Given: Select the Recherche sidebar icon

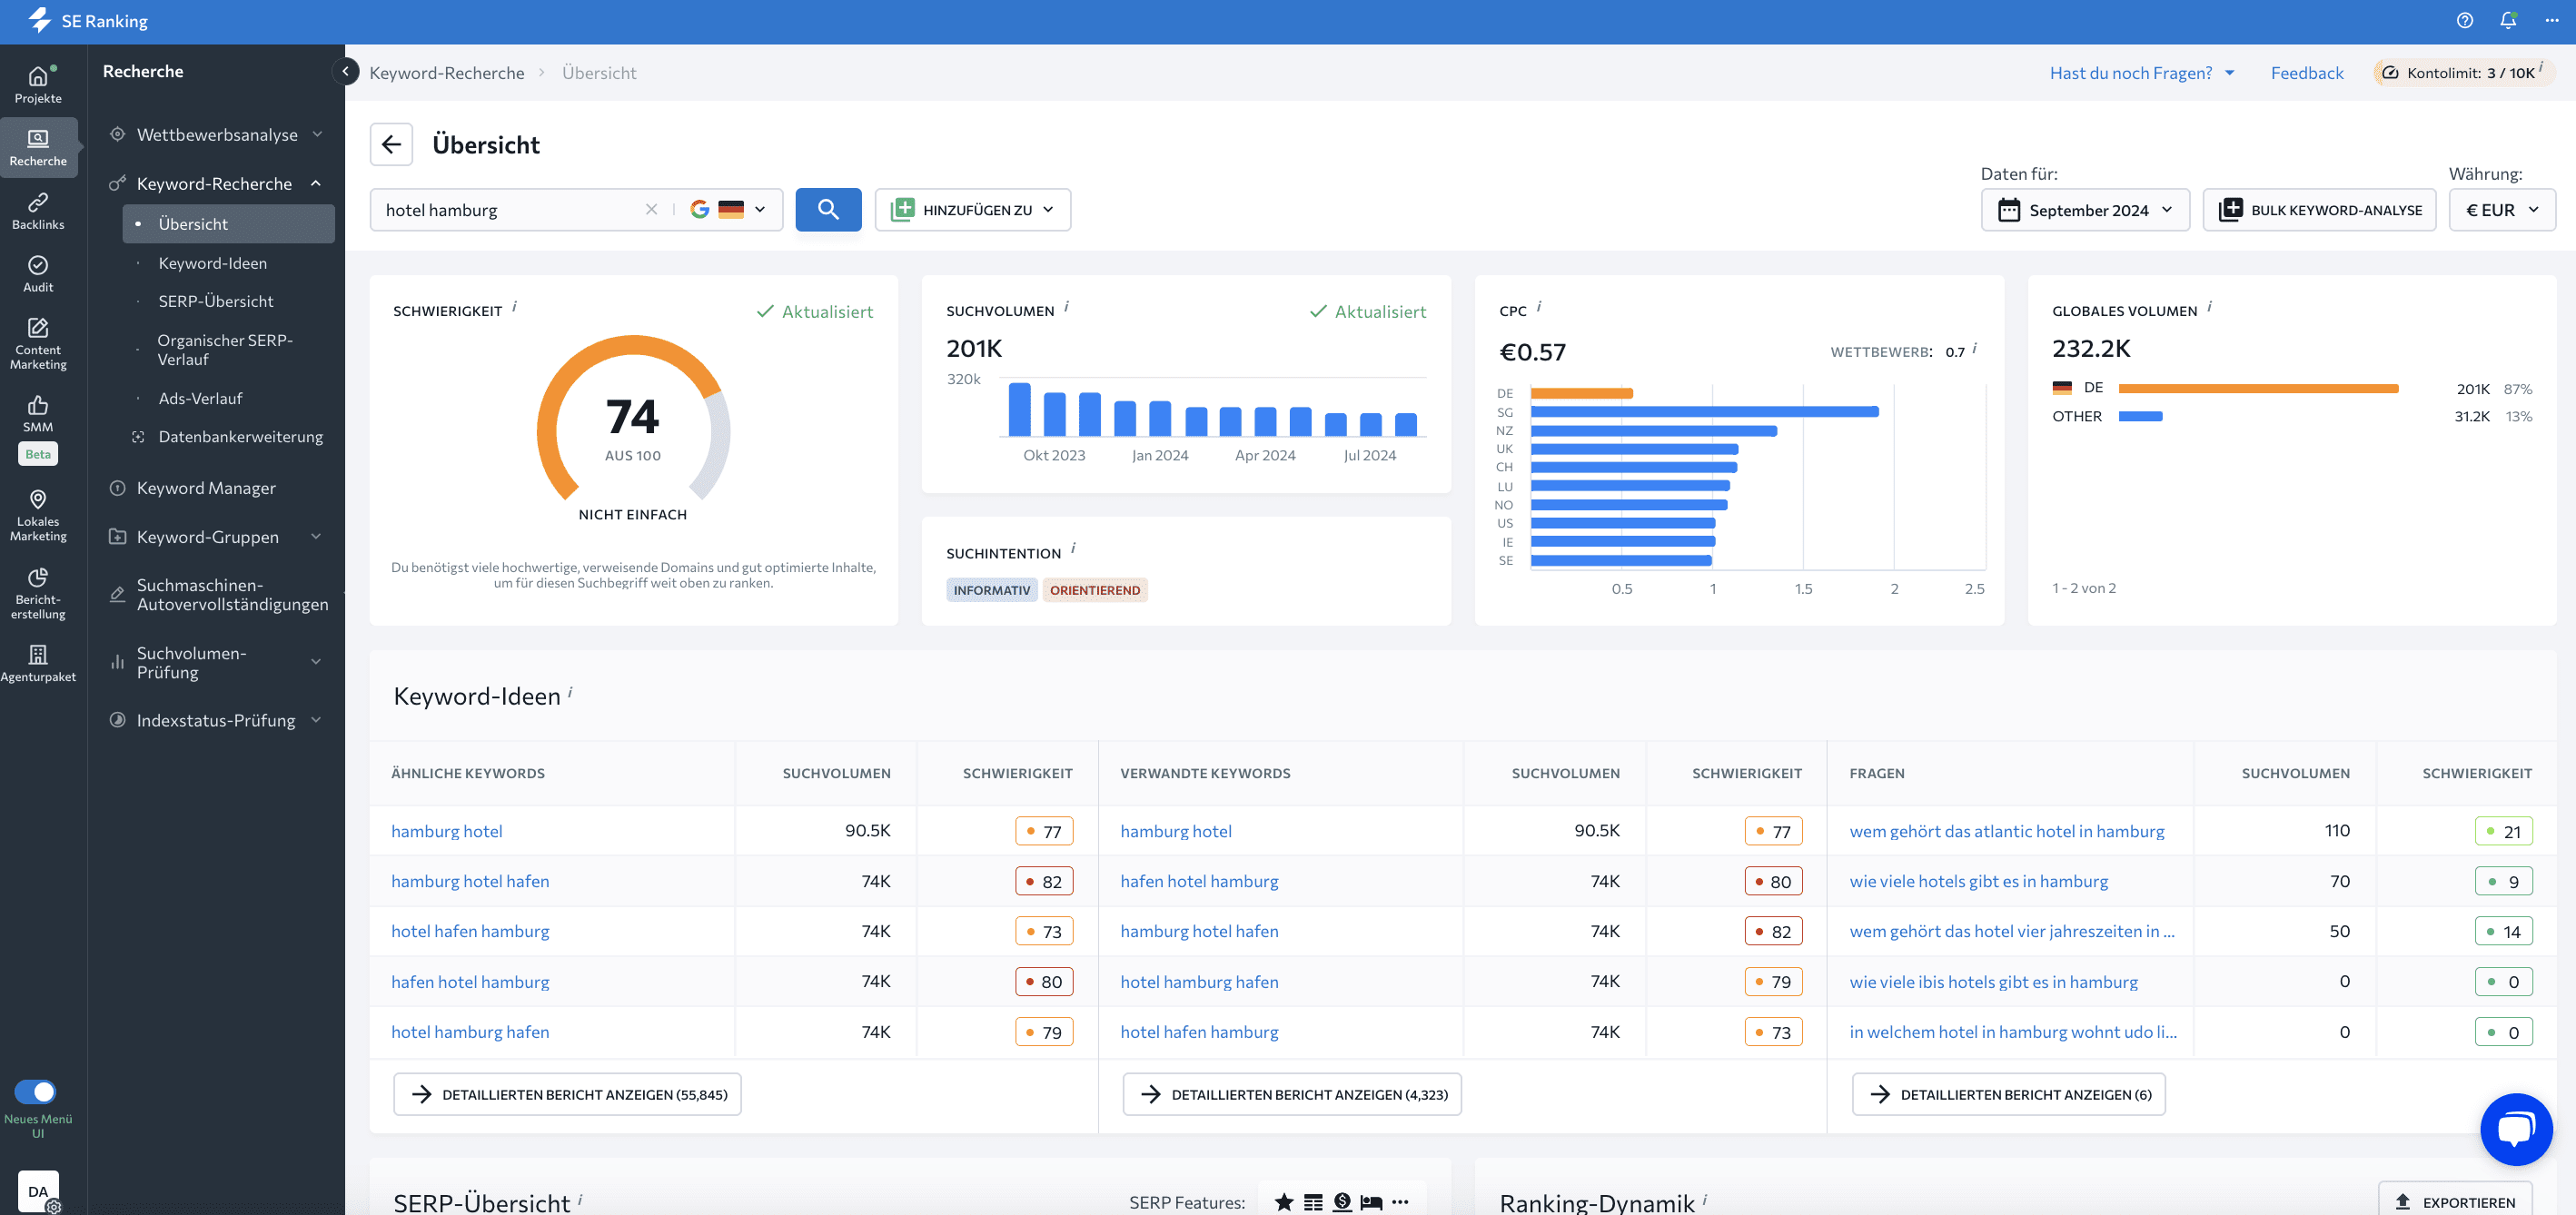Looking at the screenshot, I should (x=38, y=147).
